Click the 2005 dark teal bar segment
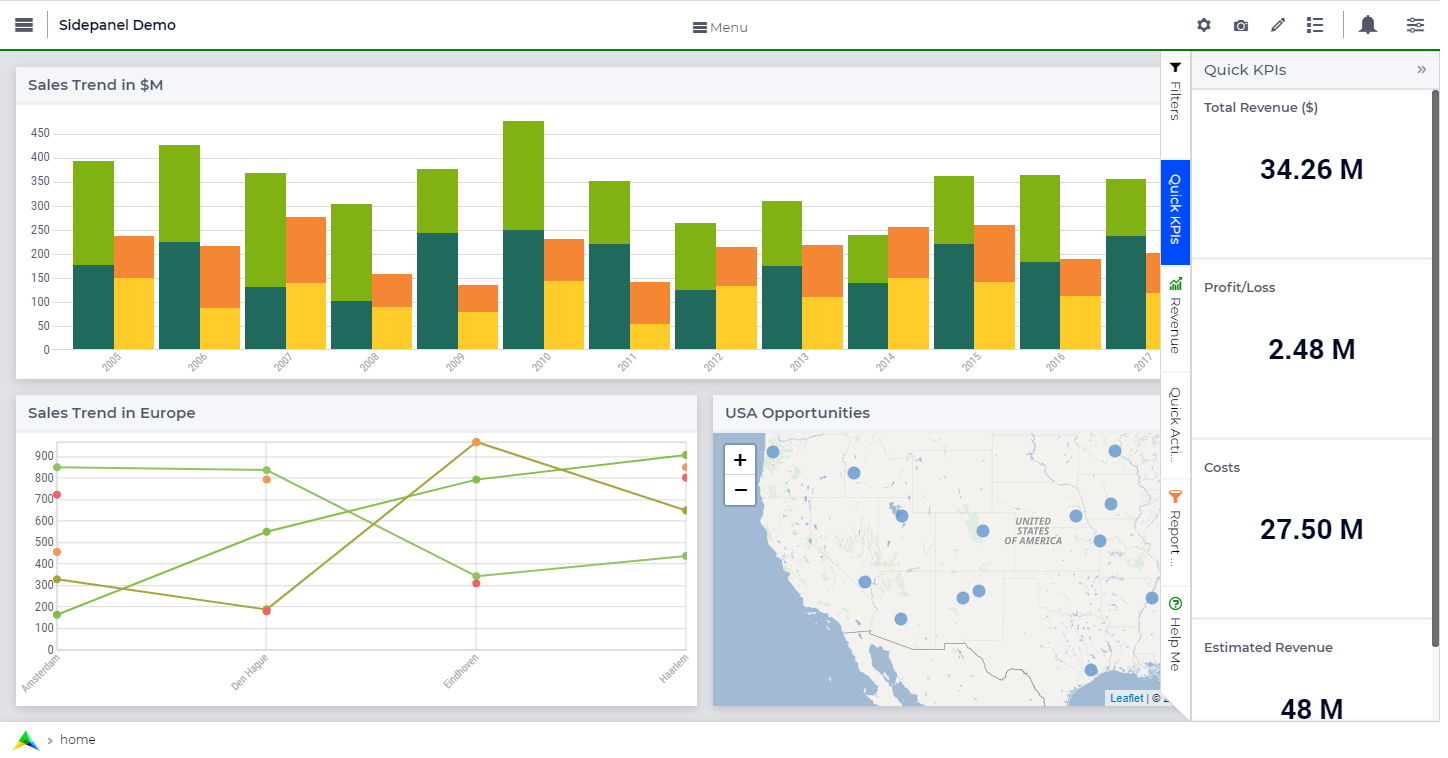This screenshot has height=758, width=1448. pos(93,307)
